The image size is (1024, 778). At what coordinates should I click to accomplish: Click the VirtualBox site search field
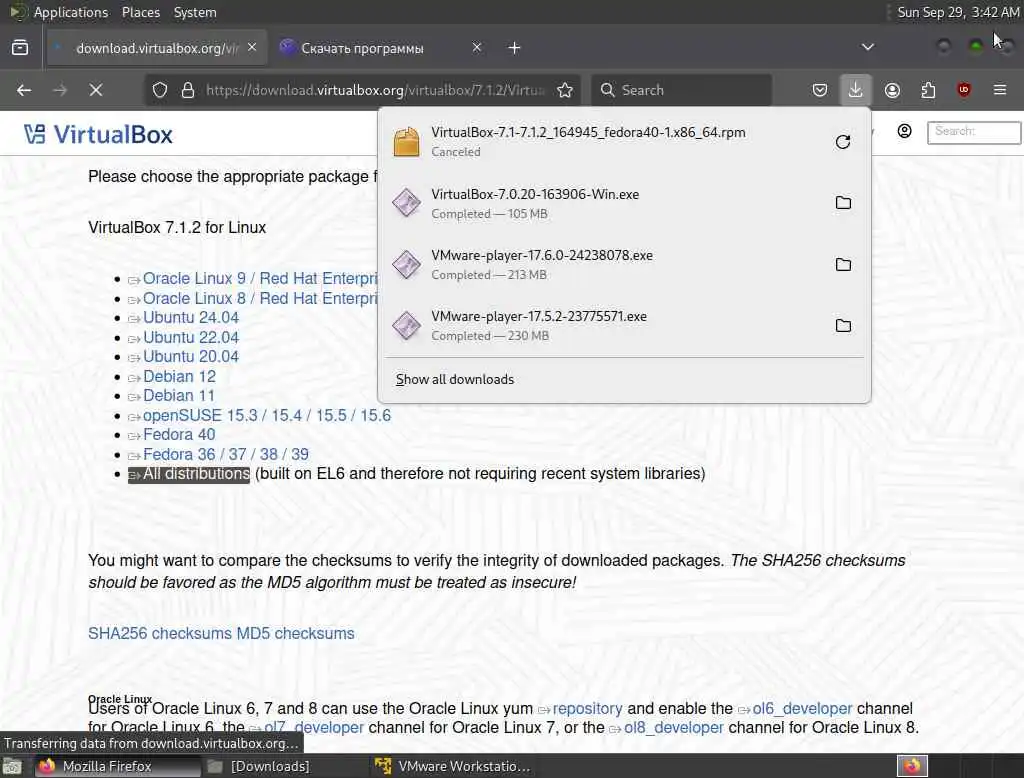(x=973, y=132)
